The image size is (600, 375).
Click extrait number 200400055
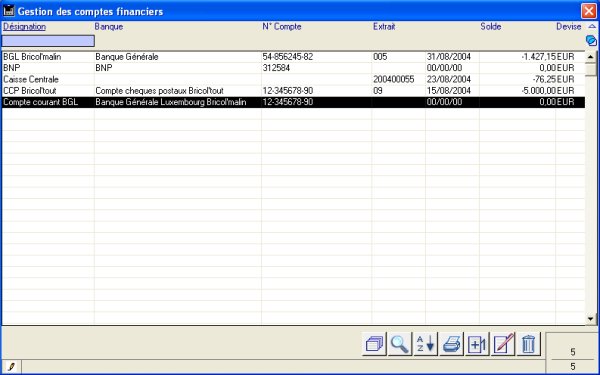click(394, 80)
